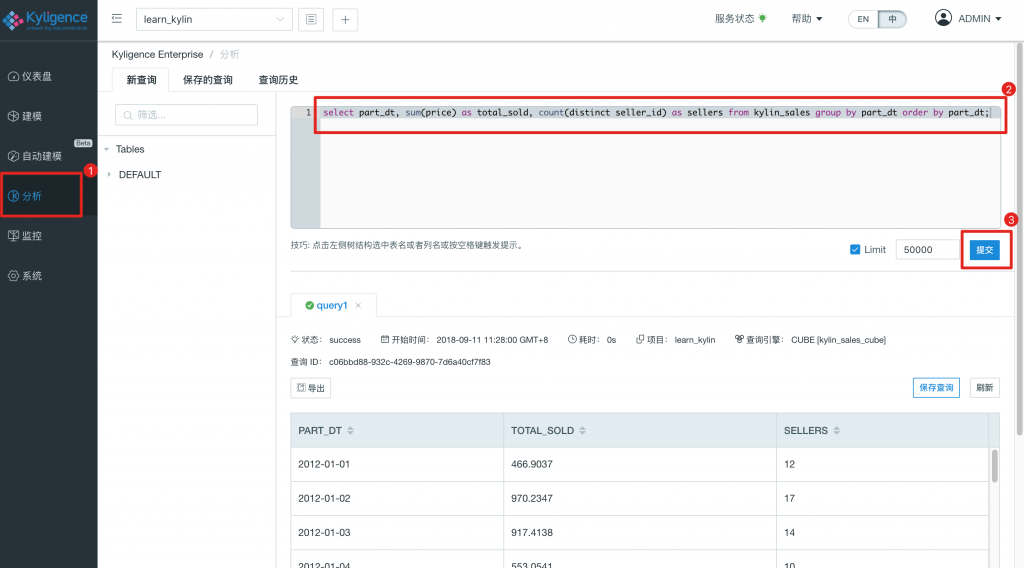Open the System 系统 sidebar item
Screen dimensions: 1024x568
[x=25, y=276]
